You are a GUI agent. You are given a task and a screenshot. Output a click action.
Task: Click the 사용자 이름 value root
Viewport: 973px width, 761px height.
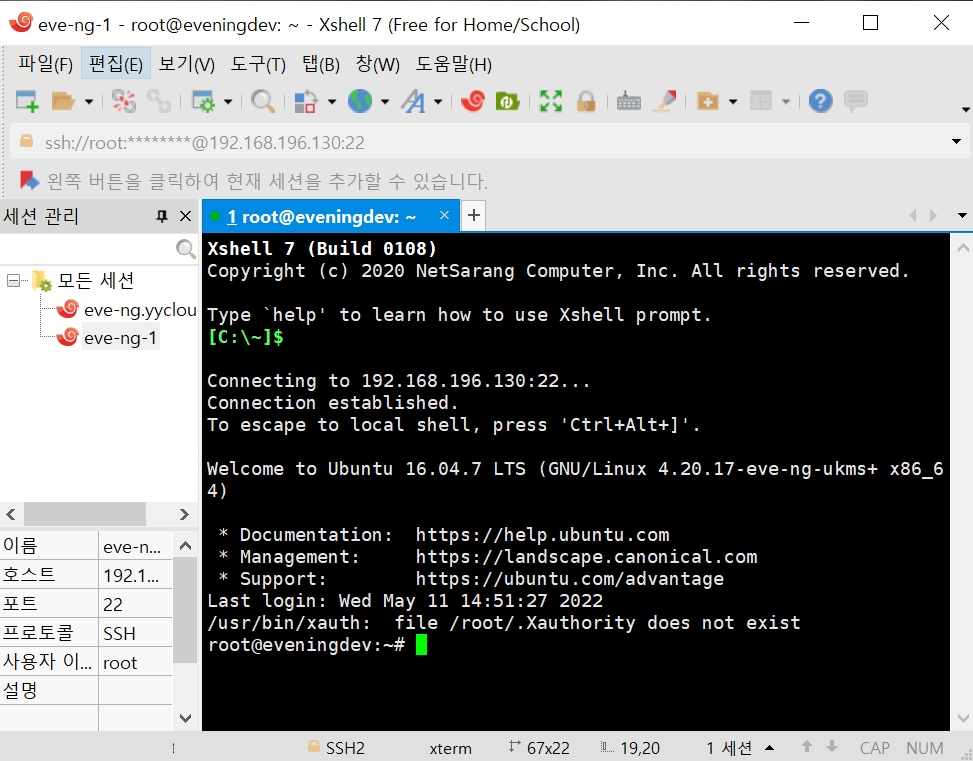tap(135, 662)
